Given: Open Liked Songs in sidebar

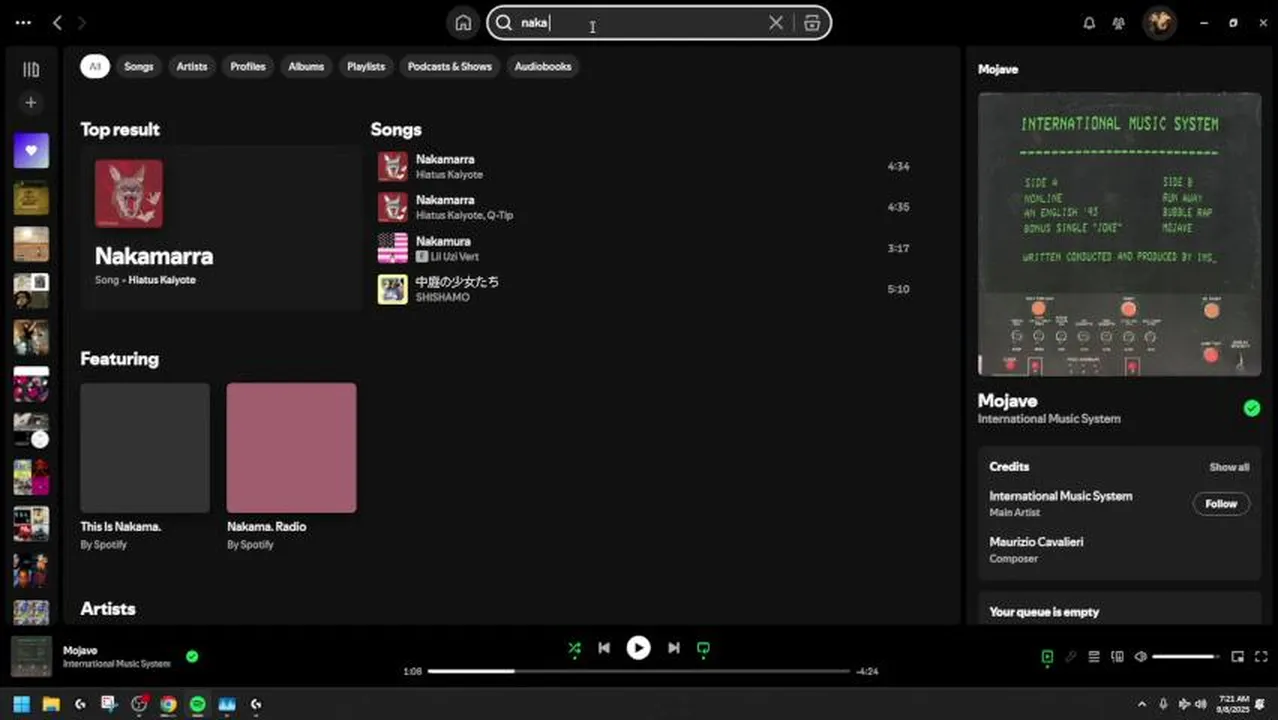Looking at the screenshot, I should (x=31, y=151).
